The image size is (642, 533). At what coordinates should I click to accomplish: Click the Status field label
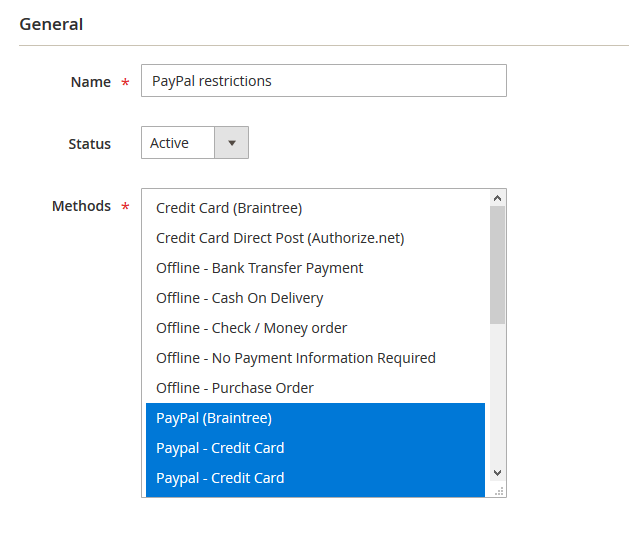pyautogui.click(x=89, y=144)
